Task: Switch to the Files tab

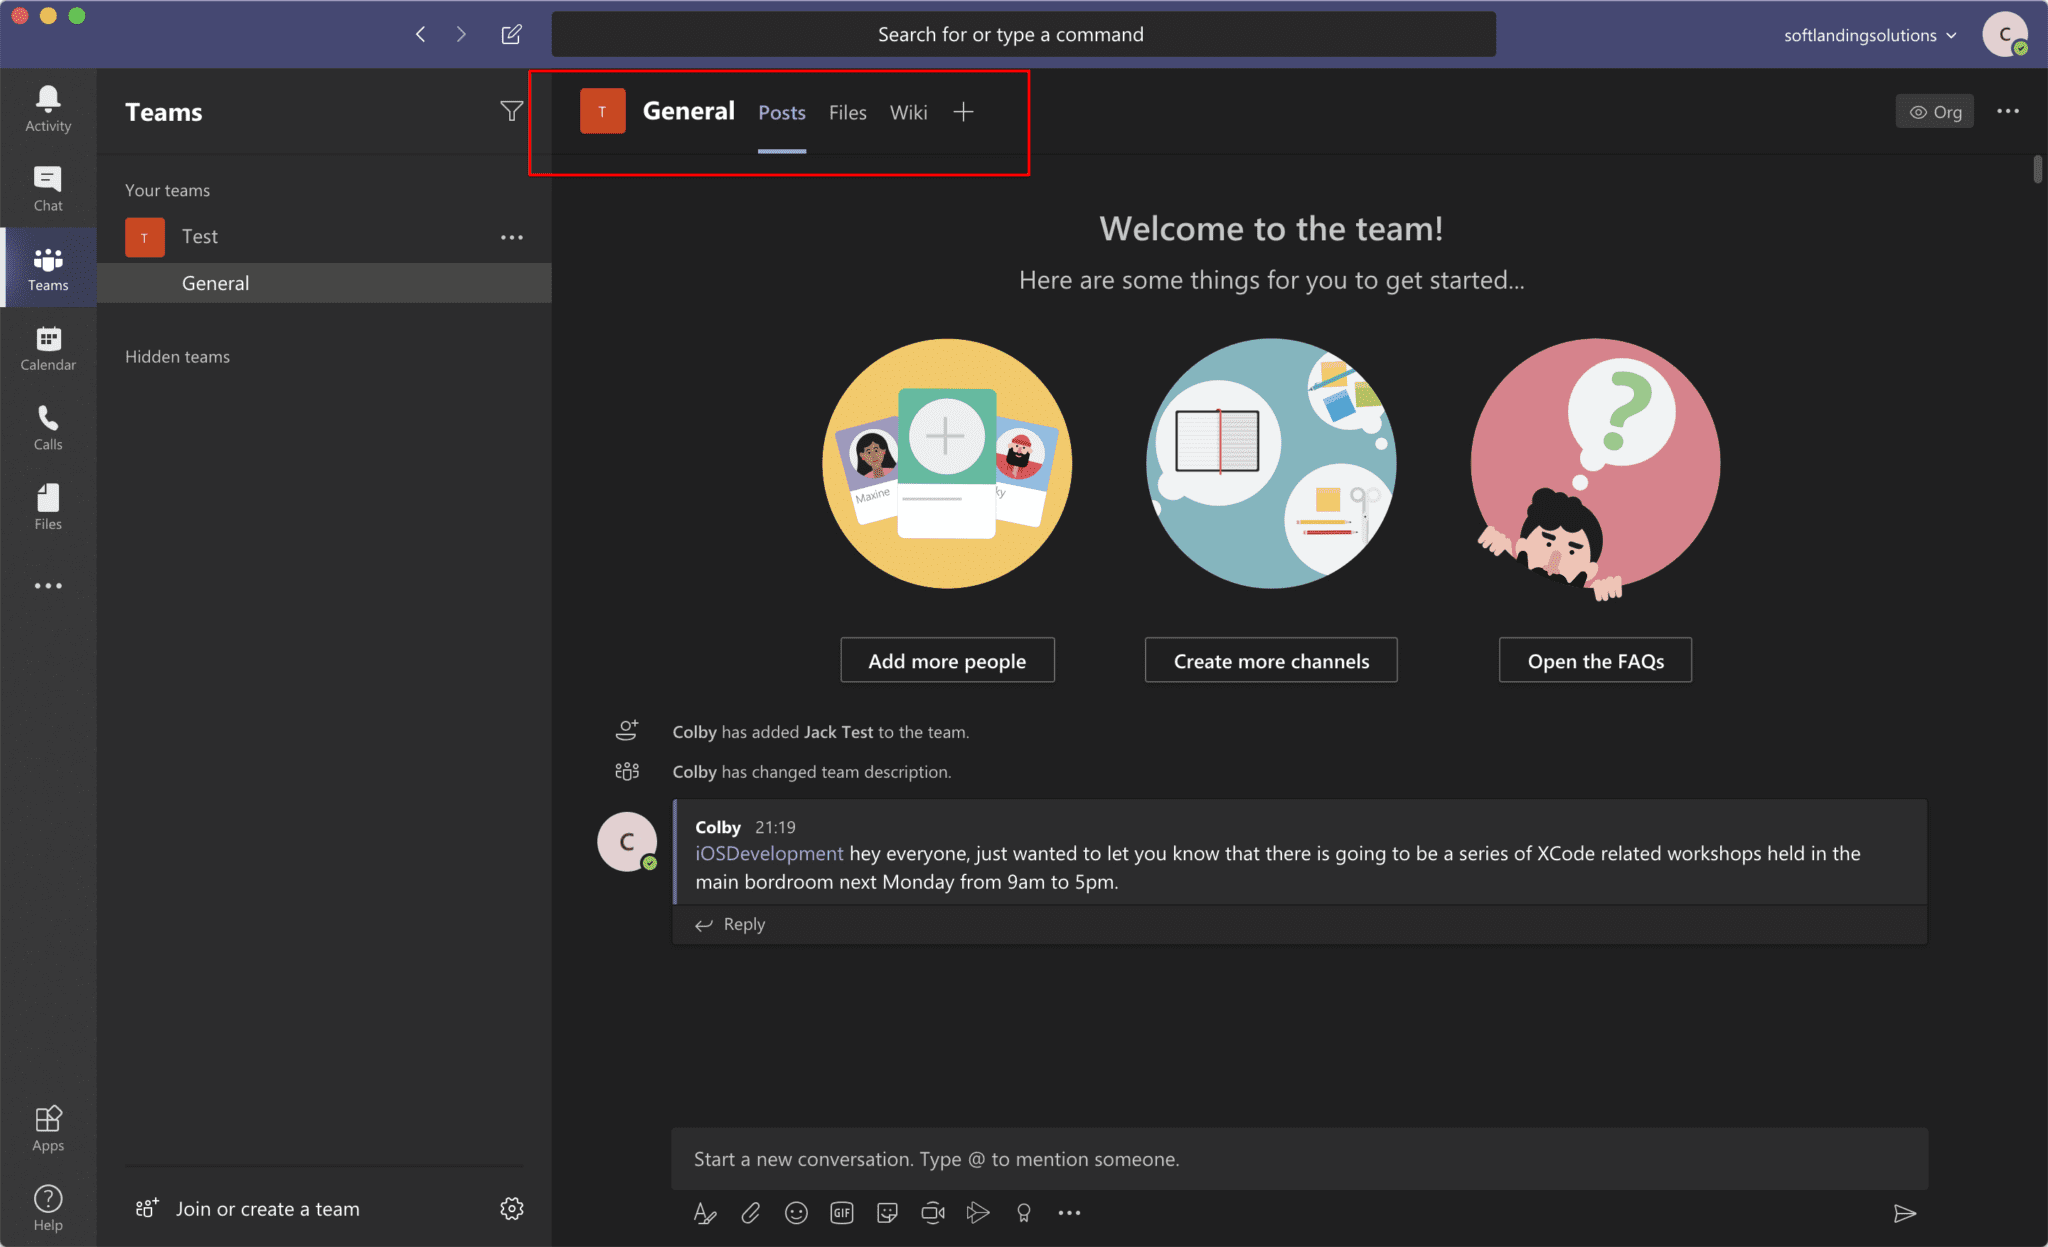Action: coord(847,112)
